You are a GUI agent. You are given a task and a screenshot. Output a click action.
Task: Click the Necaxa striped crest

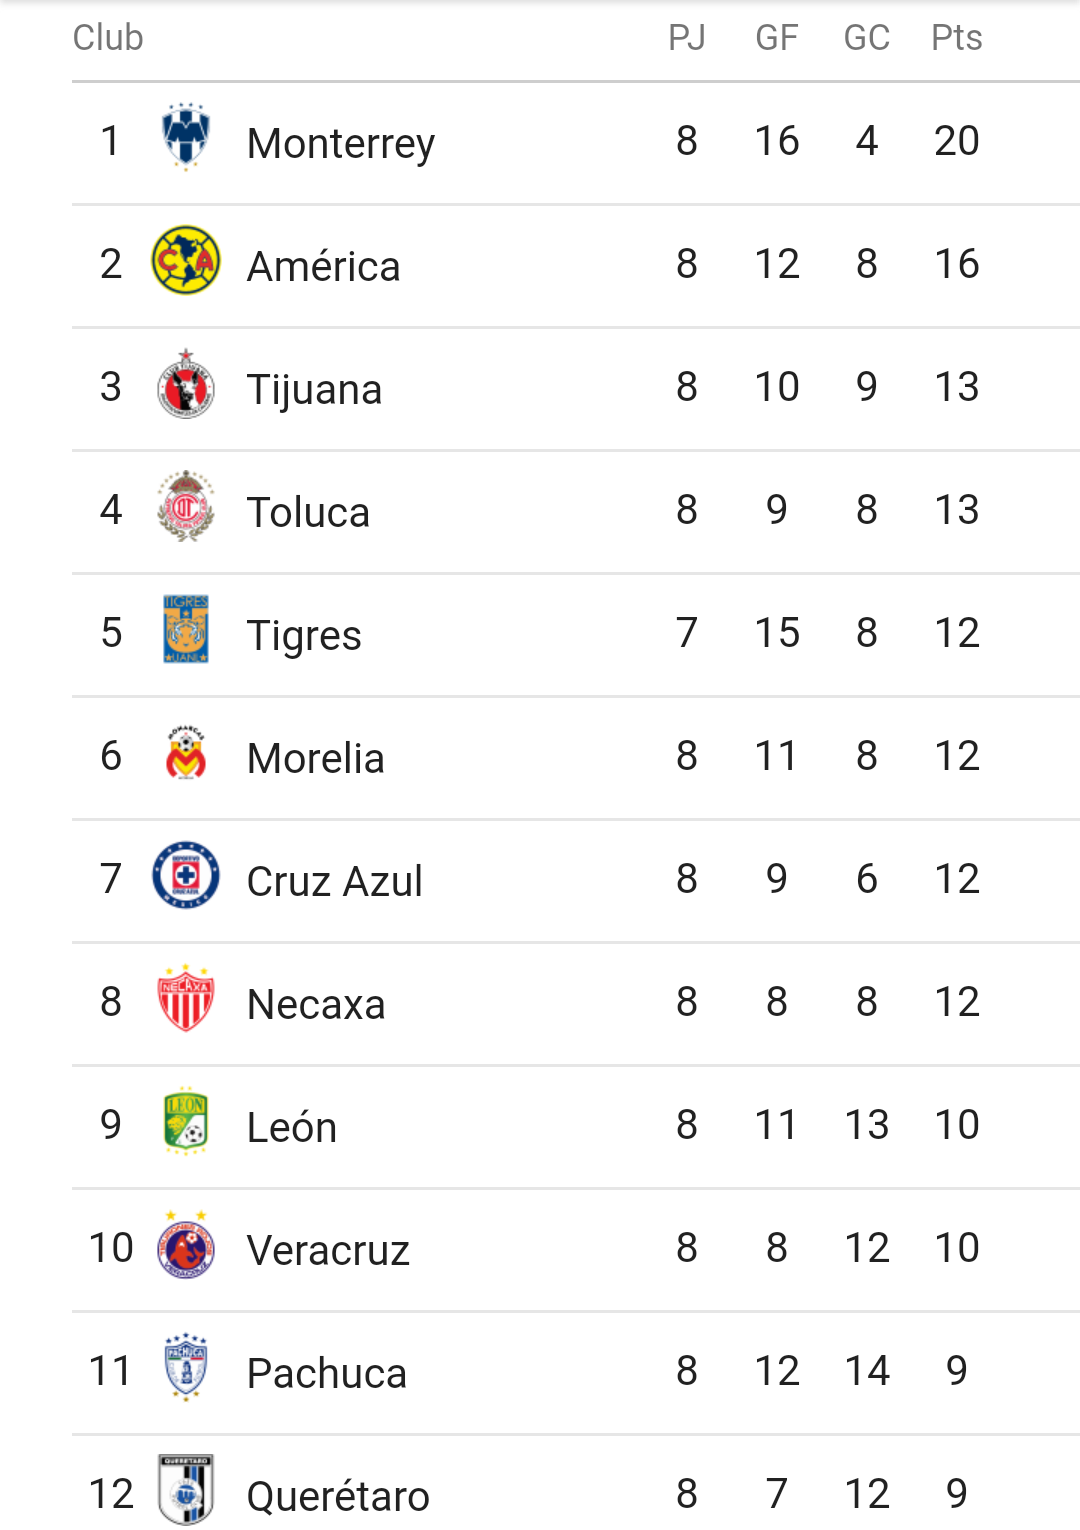186,999
